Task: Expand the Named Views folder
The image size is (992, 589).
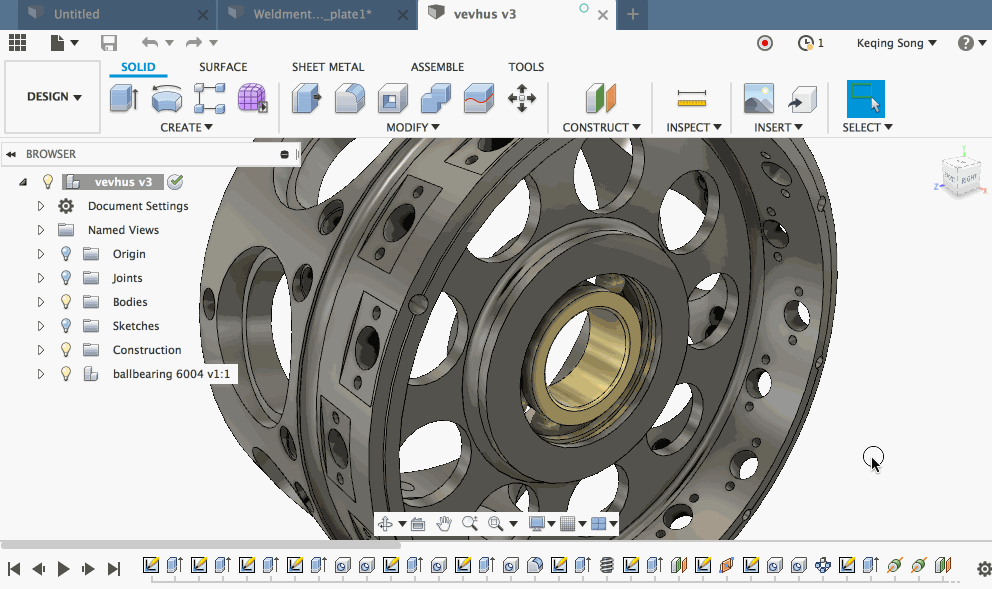Action: click(x=41, y=230)
